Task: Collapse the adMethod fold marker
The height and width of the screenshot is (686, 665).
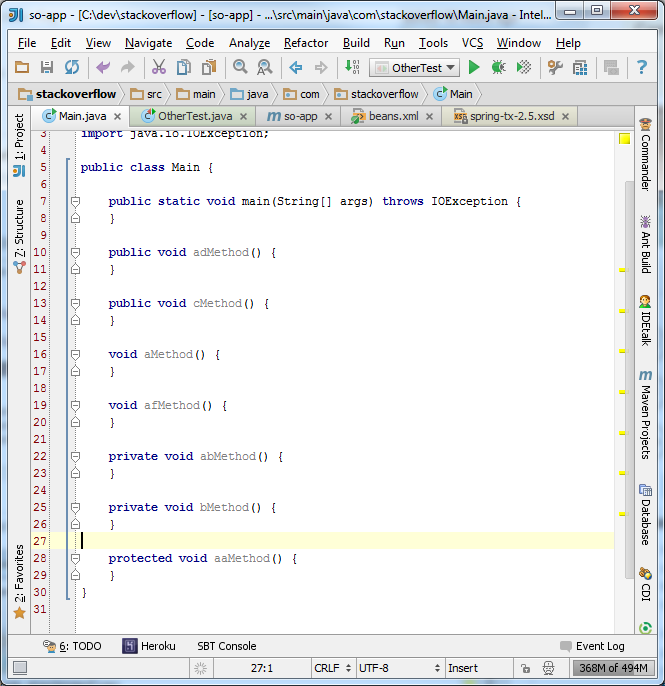Action: [x=75, y=252]
